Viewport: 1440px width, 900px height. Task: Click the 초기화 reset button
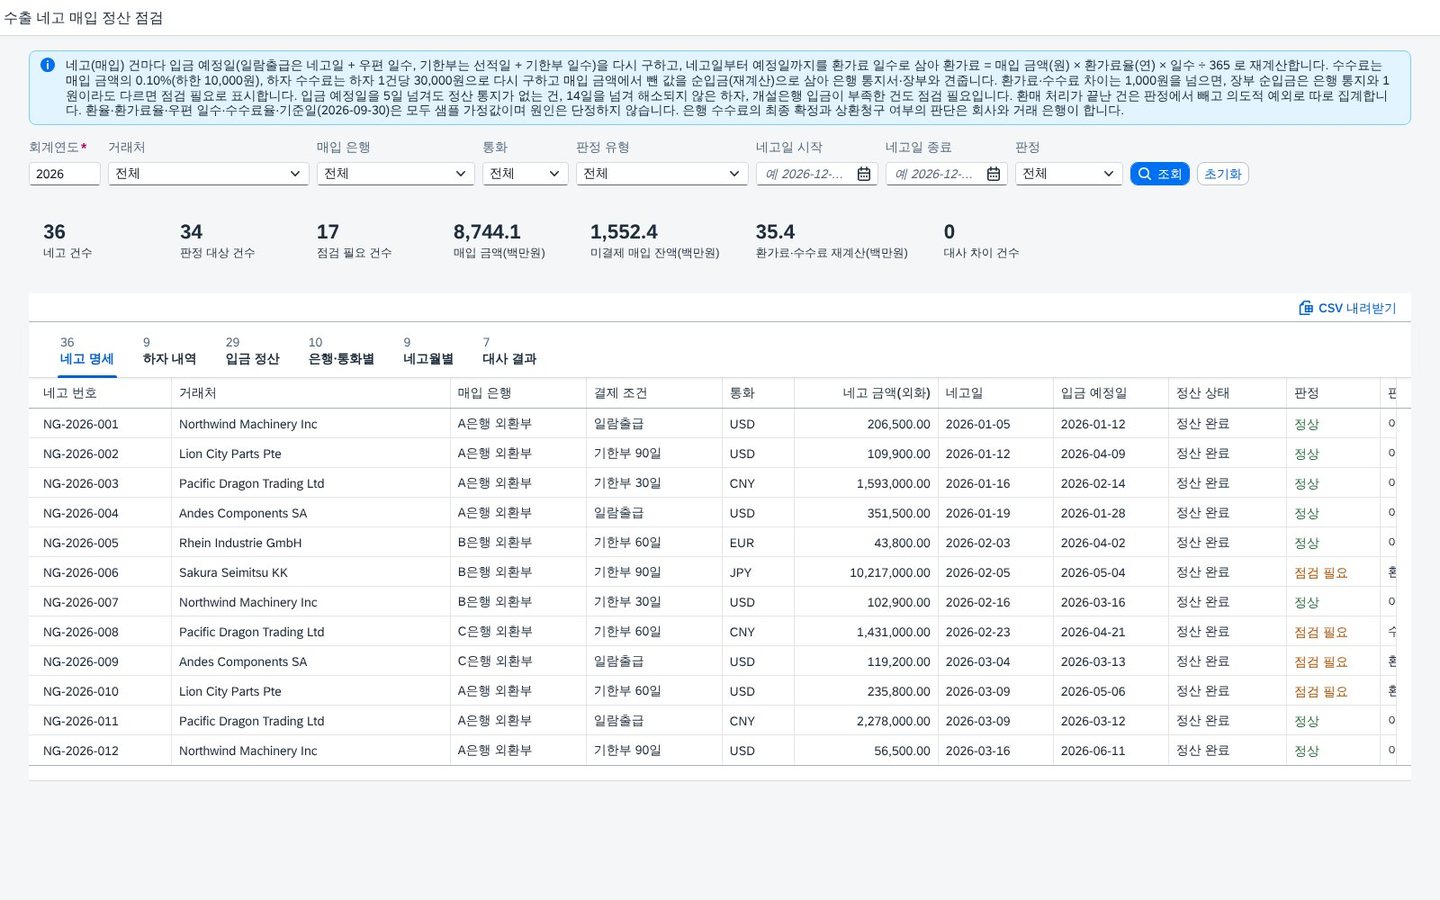coord(1222,174)
